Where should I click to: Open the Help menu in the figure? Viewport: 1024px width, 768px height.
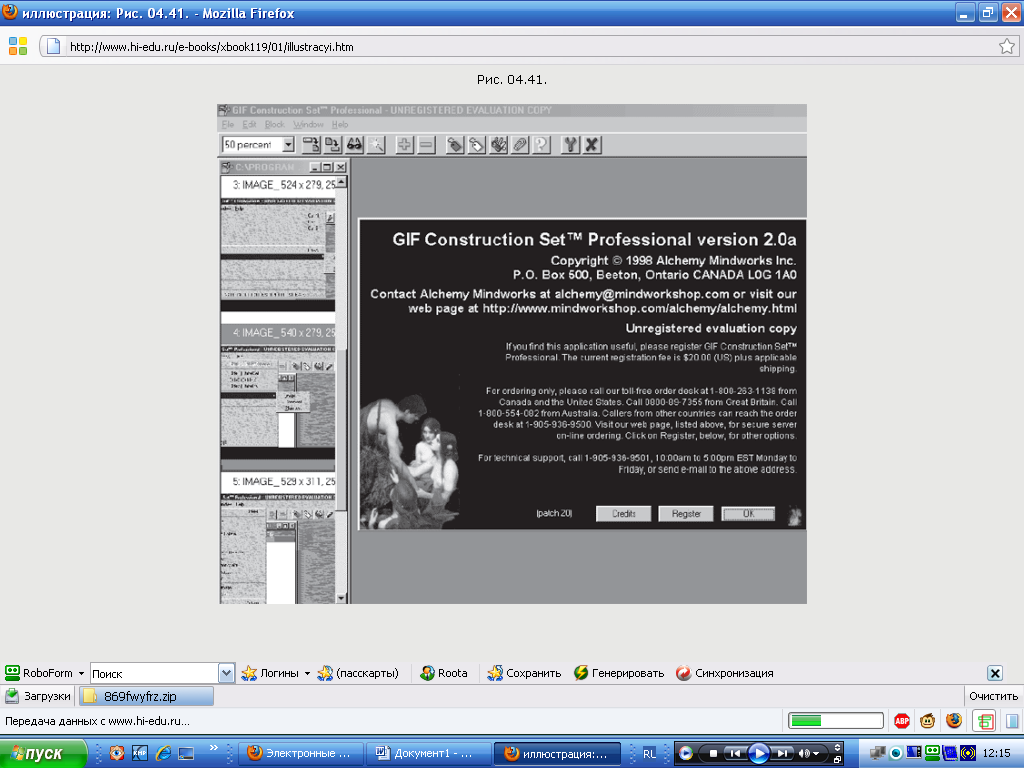coord(340,124)
